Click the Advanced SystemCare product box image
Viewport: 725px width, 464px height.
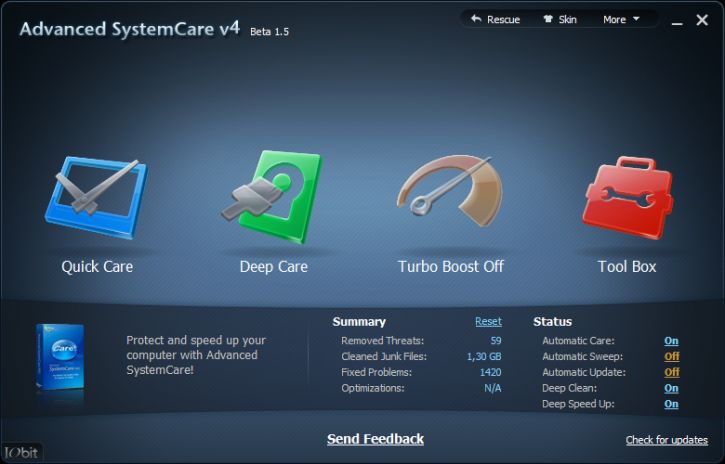click(60, 358)
